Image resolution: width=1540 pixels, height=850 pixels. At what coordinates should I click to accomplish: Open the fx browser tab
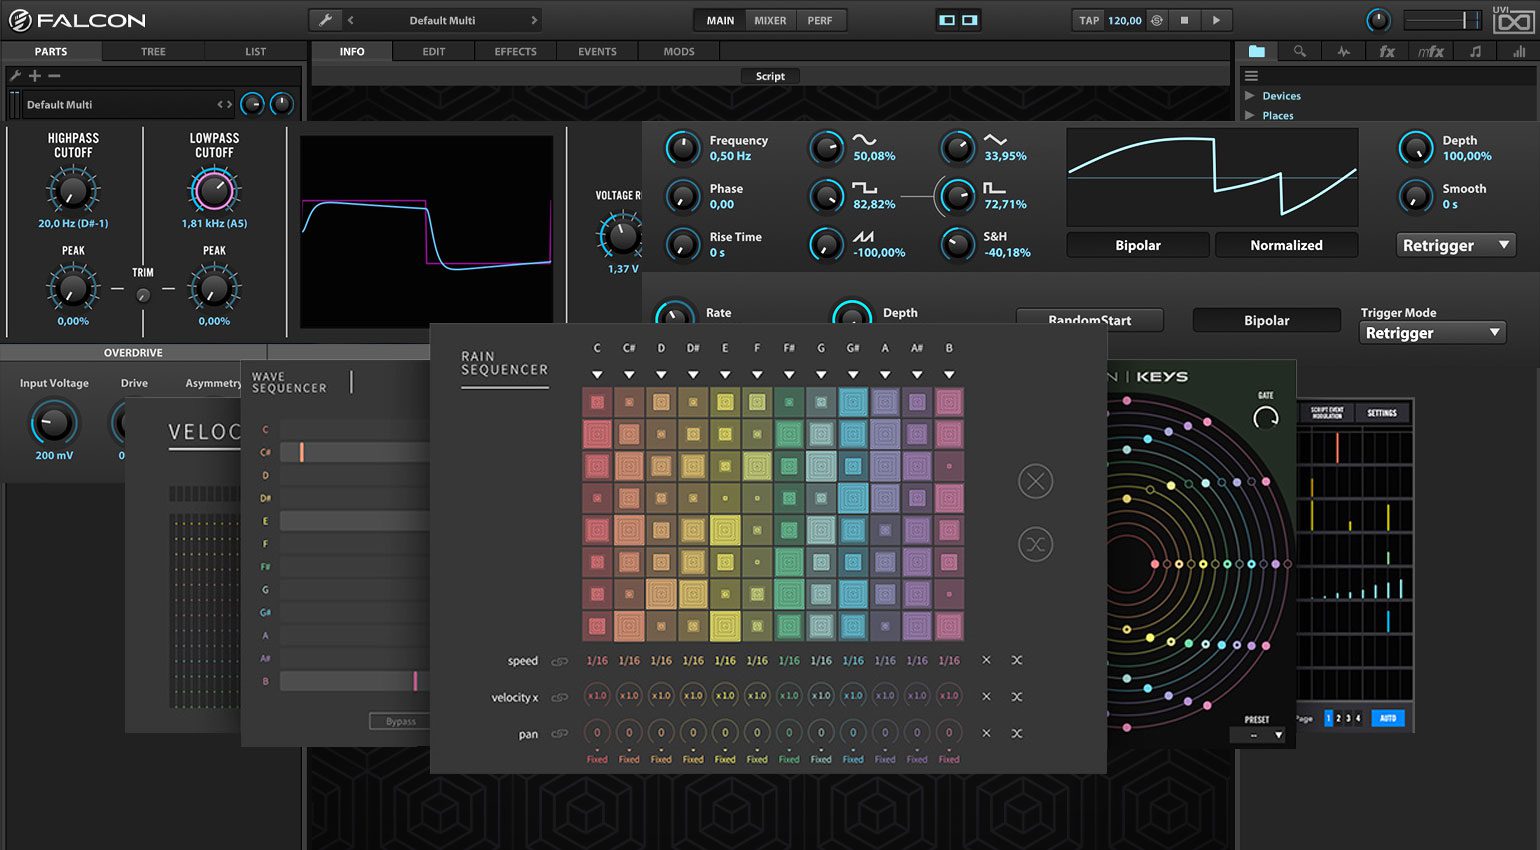click(1387, 51)
